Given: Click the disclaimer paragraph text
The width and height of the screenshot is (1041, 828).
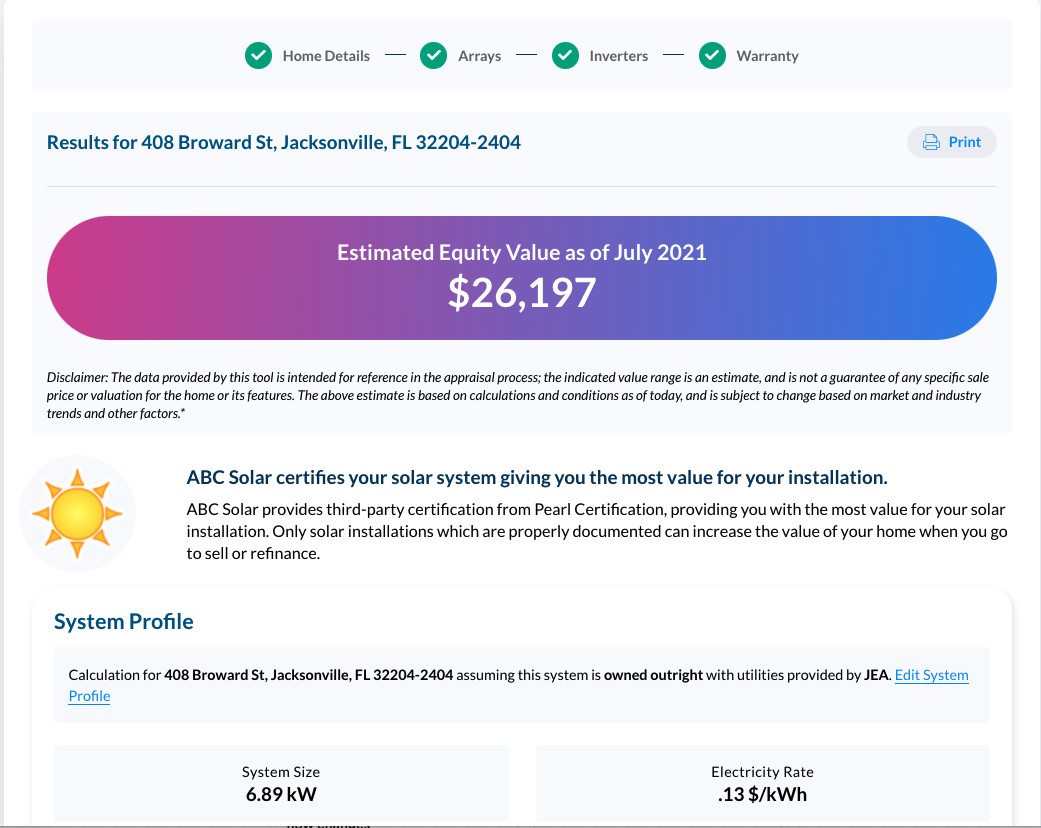Looking at the screenshot, I should pos(518,395).
